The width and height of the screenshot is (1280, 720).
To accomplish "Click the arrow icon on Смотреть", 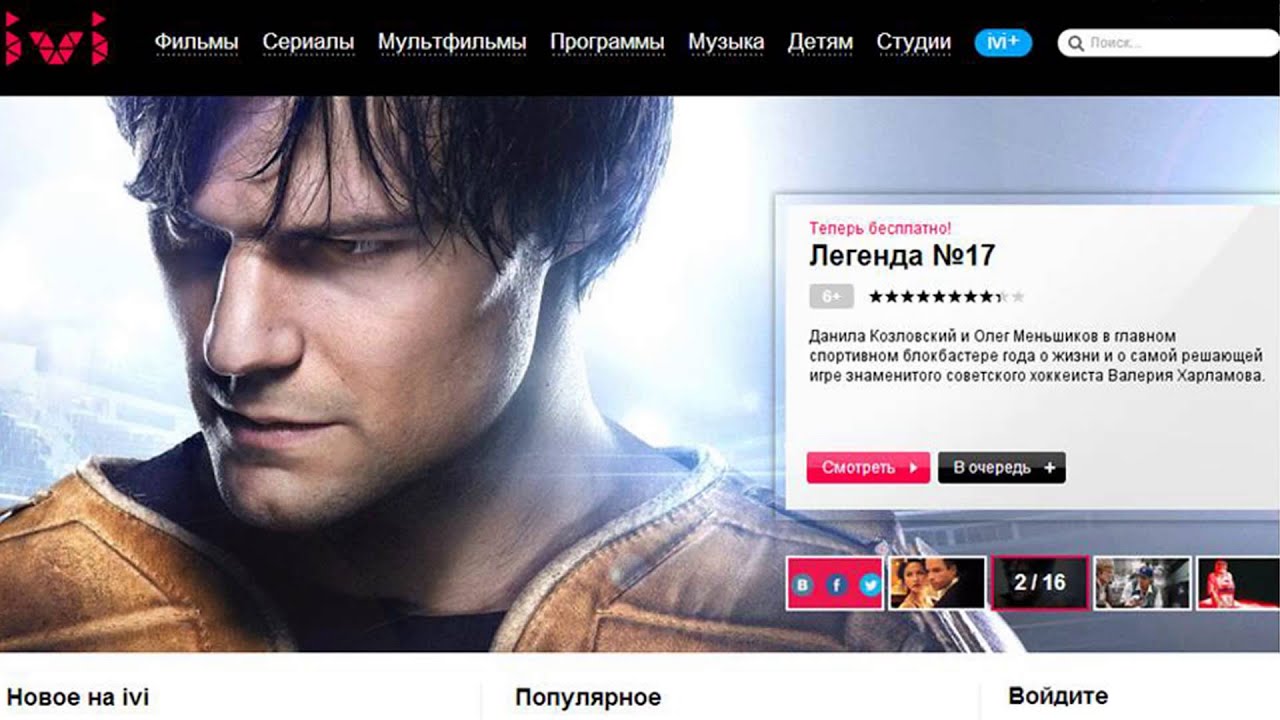I will coord(913,468).
